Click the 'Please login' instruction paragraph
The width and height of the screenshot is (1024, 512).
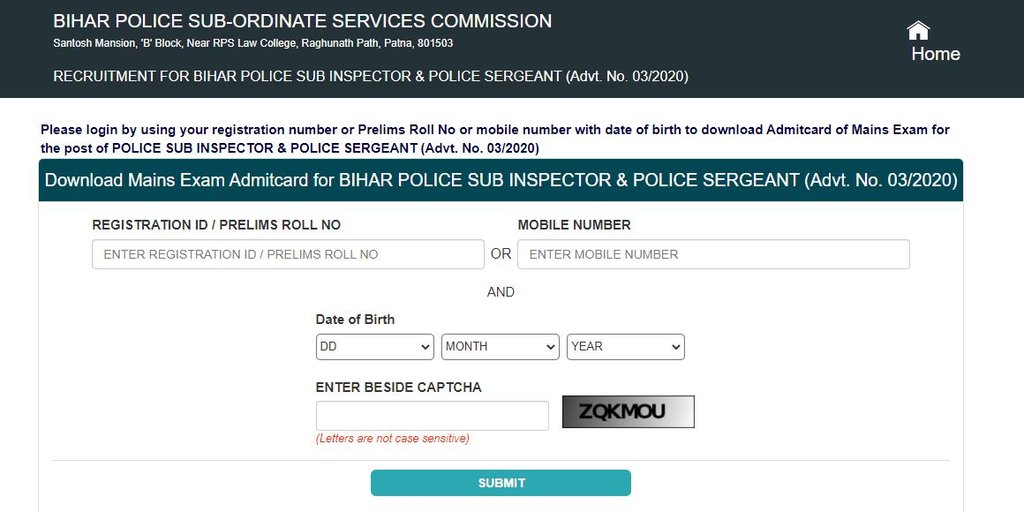point(495,139)
